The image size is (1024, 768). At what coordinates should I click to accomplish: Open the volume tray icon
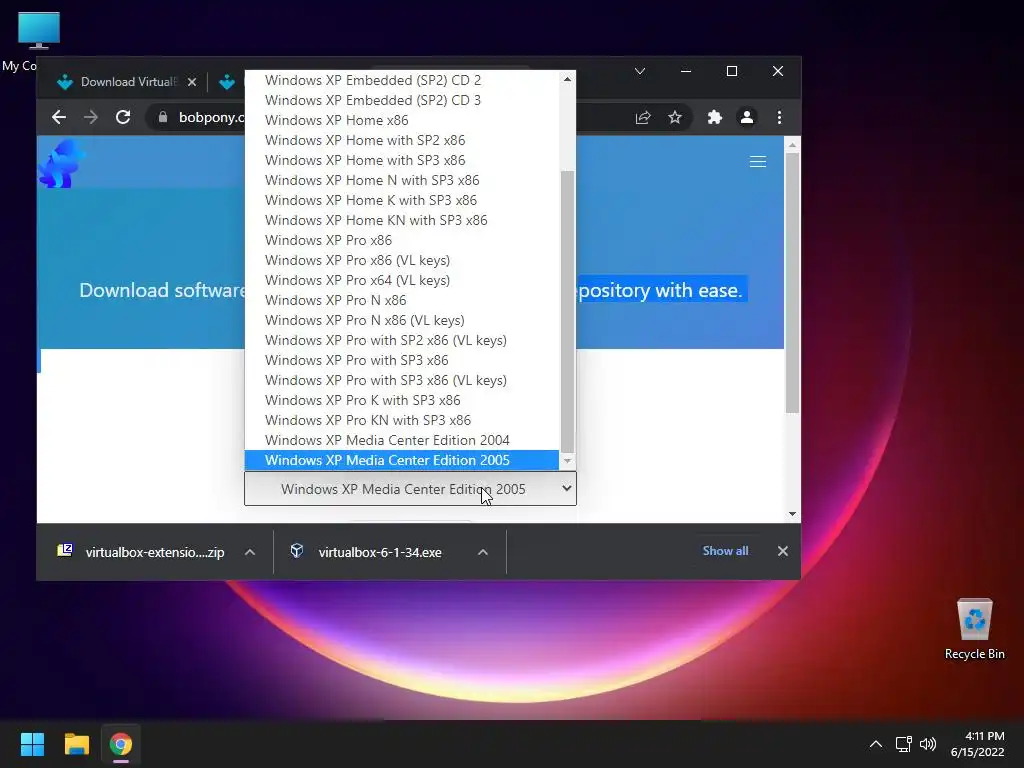click(x=927, y=744)
